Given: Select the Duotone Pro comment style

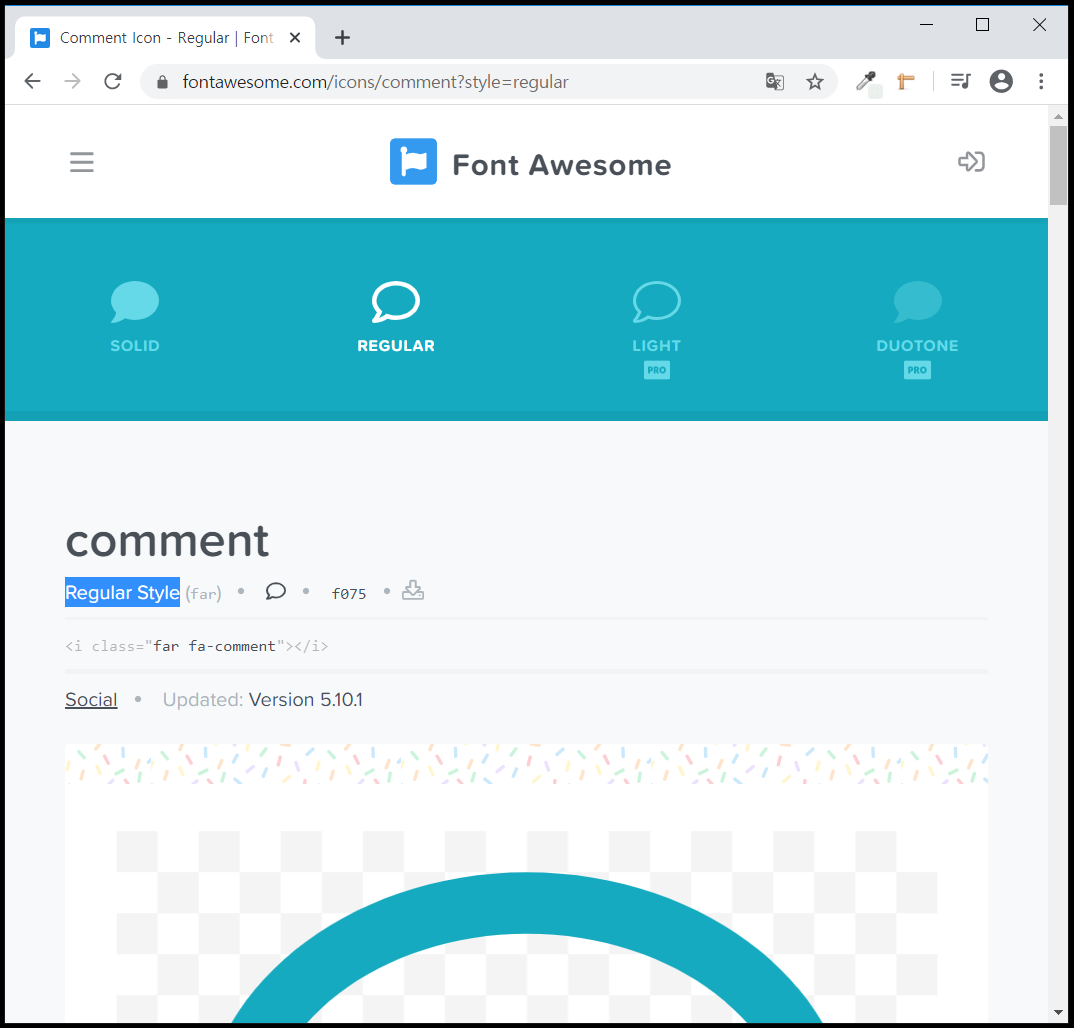Looking at the screenshot, I should 917,329.
